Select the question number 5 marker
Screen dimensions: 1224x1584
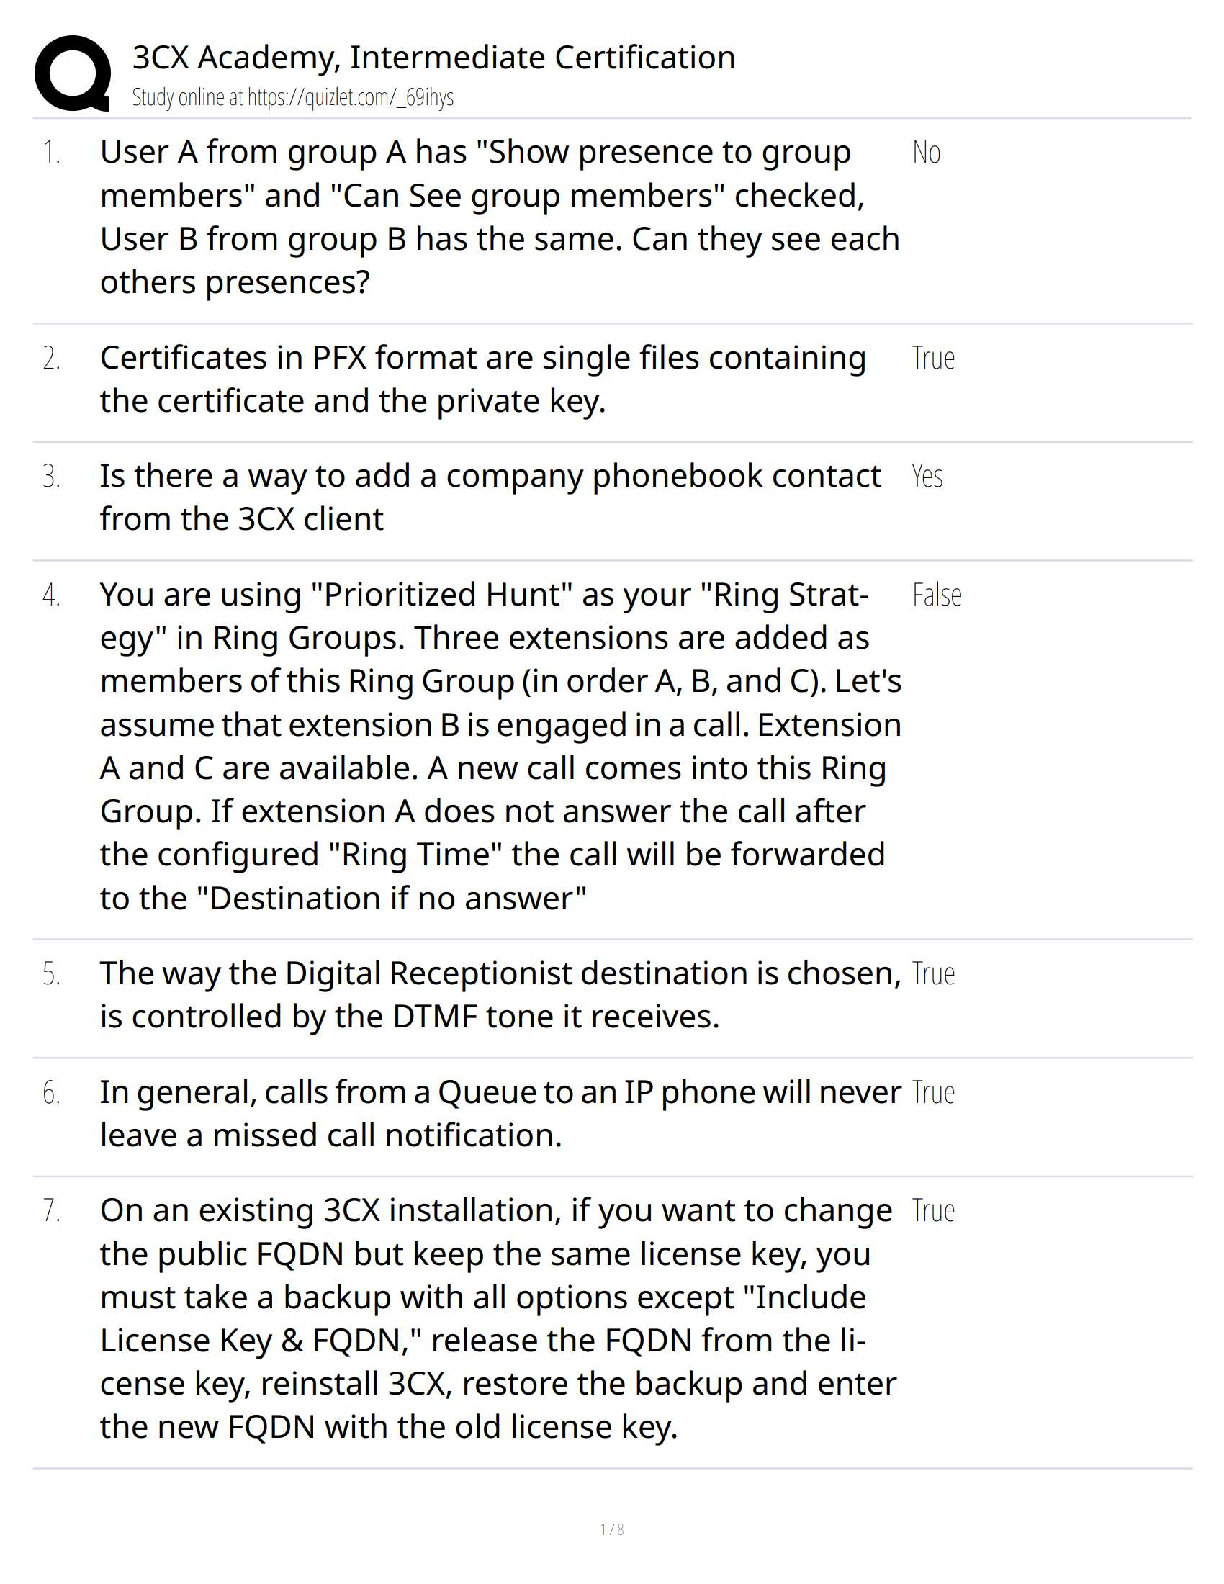tap(51, 974)
